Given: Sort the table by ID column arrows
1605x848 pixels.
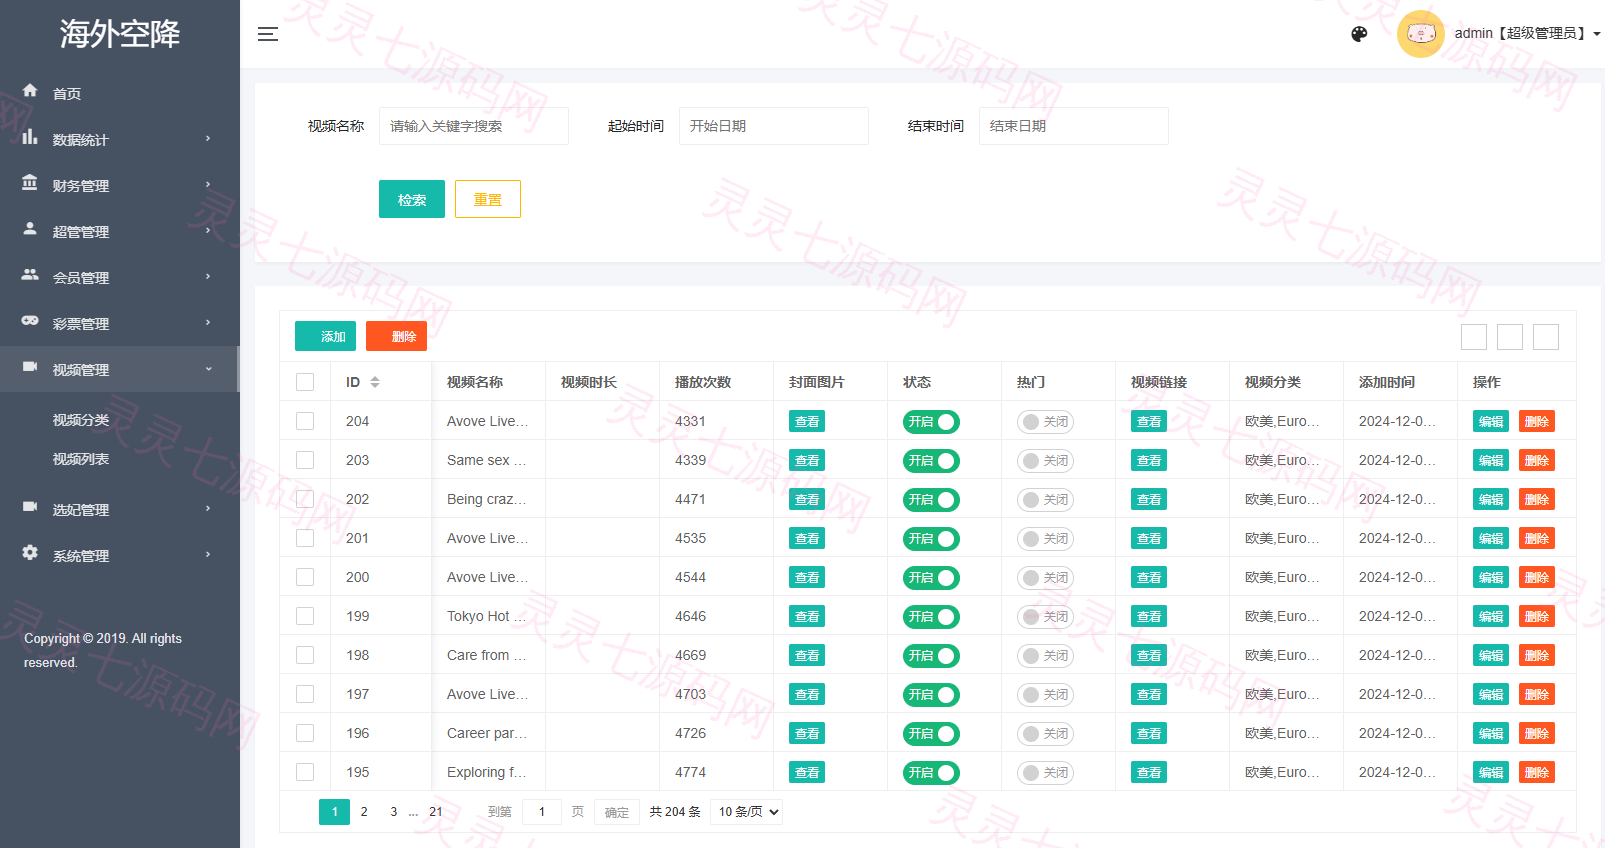Looking at the screenshot, I should pyautogui.click(x=375, y=382).
